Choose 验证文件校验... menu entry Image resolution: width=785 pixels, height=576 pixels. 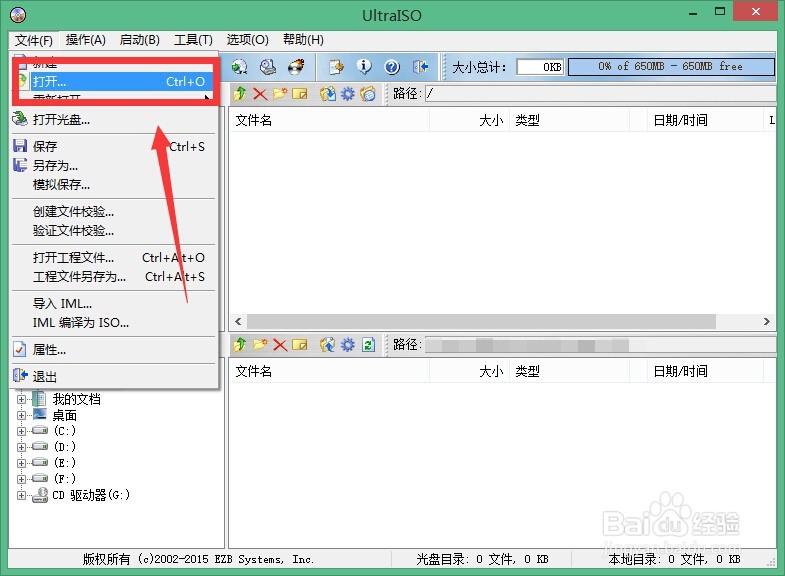coord(114,231)
